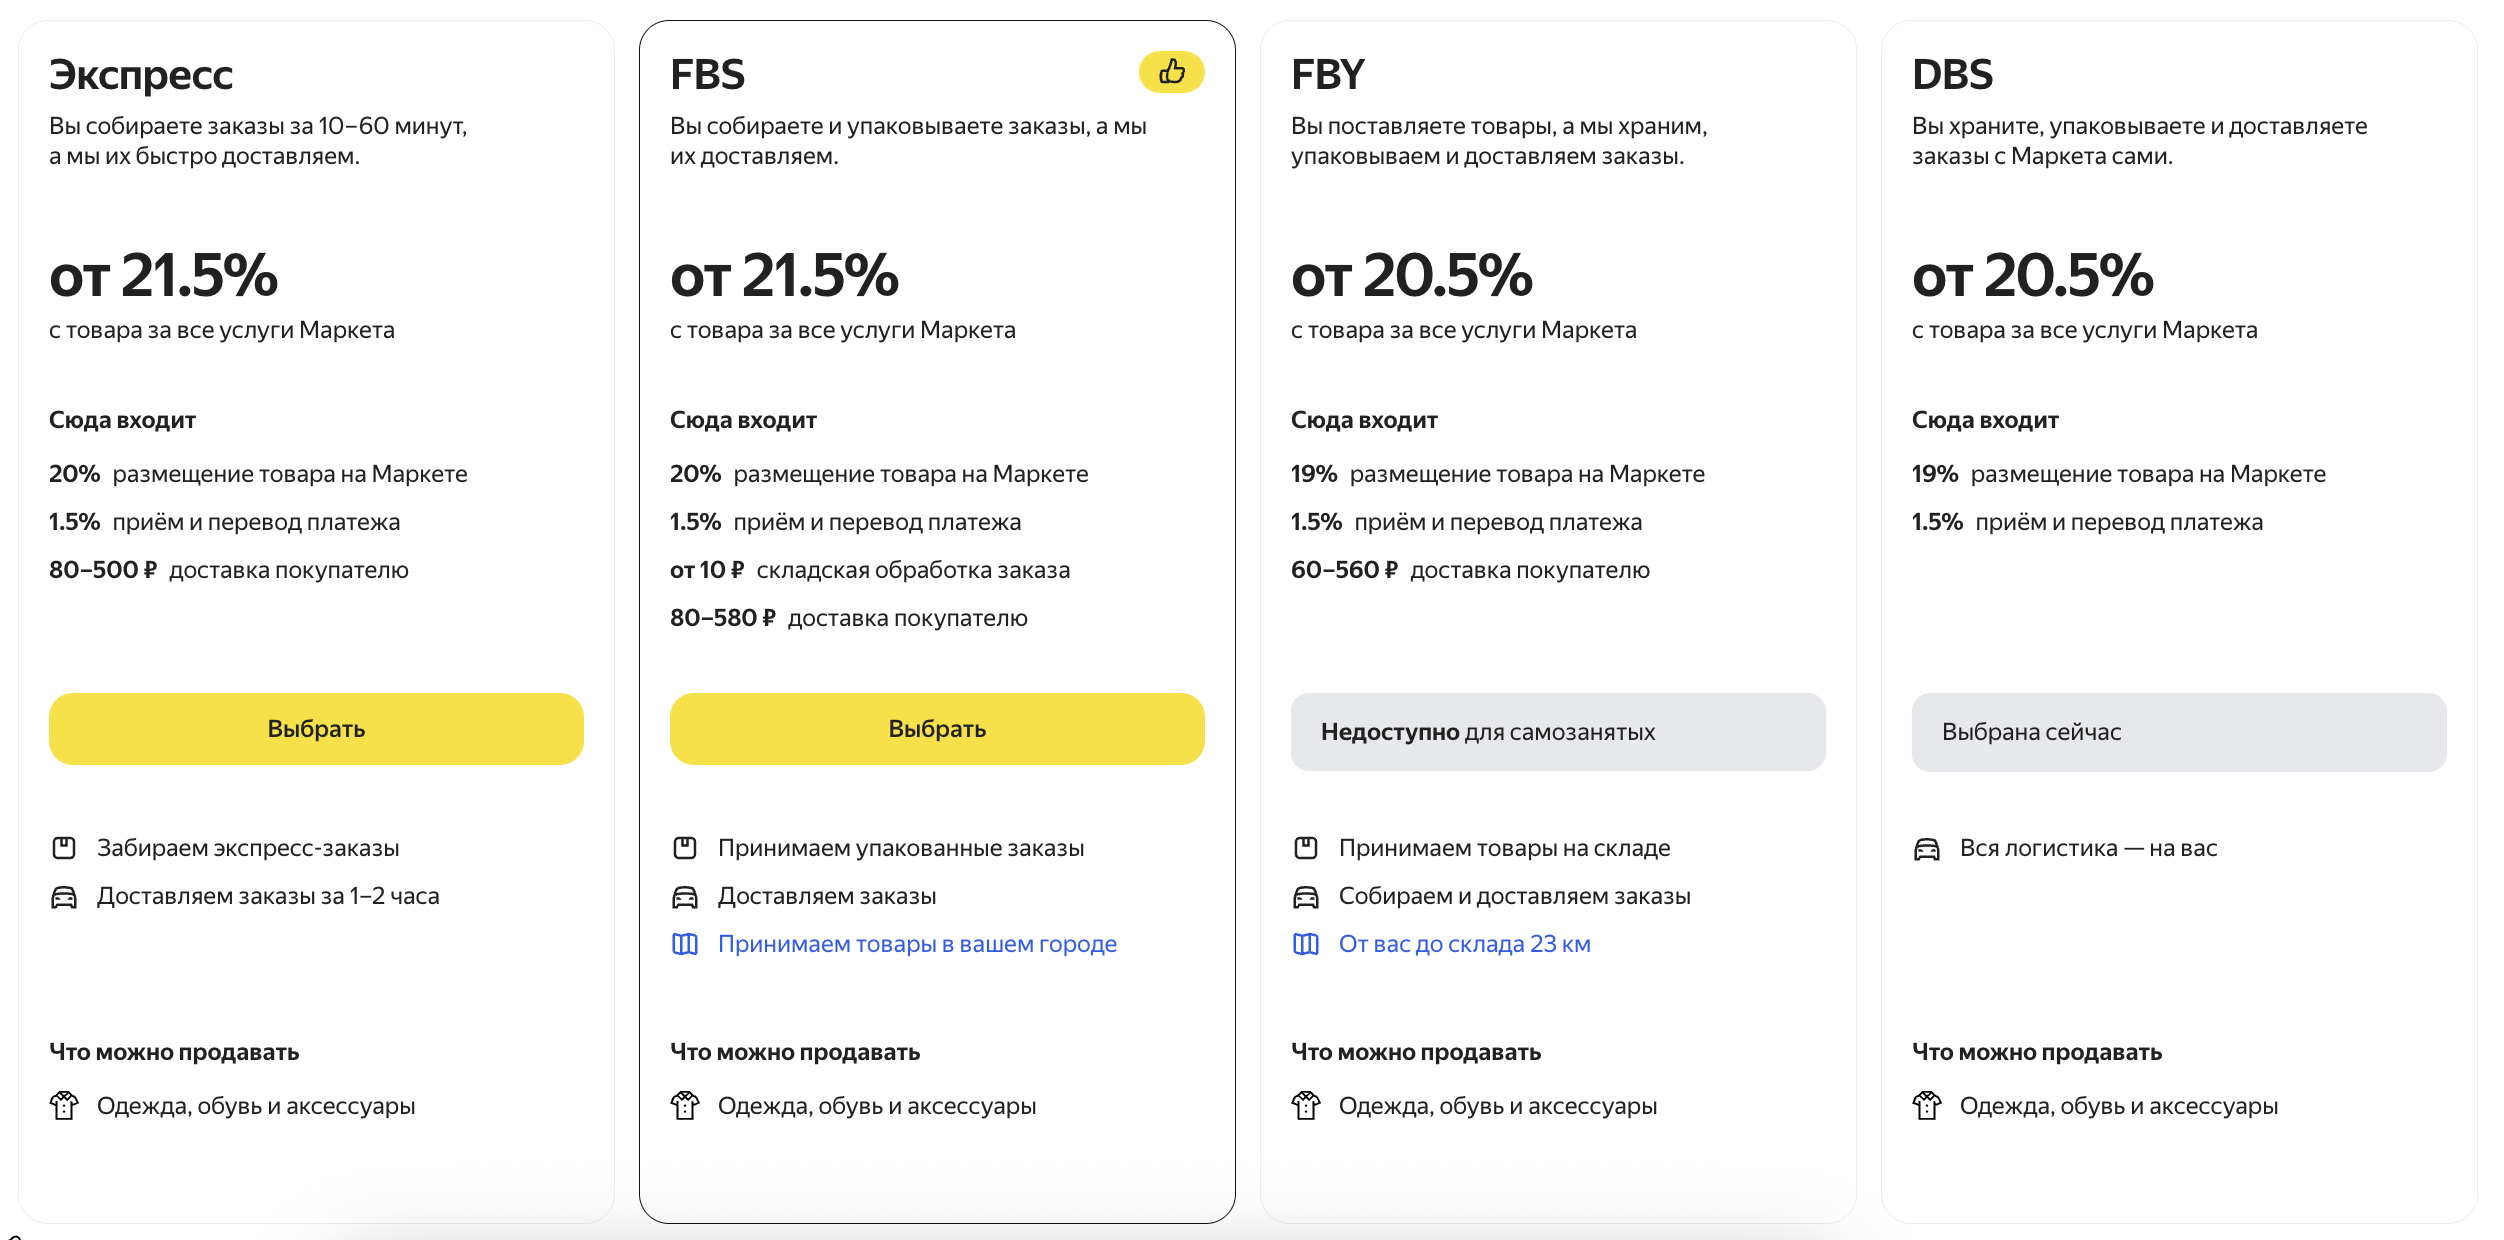Choose the Экспресс model with Выбрать button
This screenshot has width=2504, height=1240.
[x=316, y=729]
